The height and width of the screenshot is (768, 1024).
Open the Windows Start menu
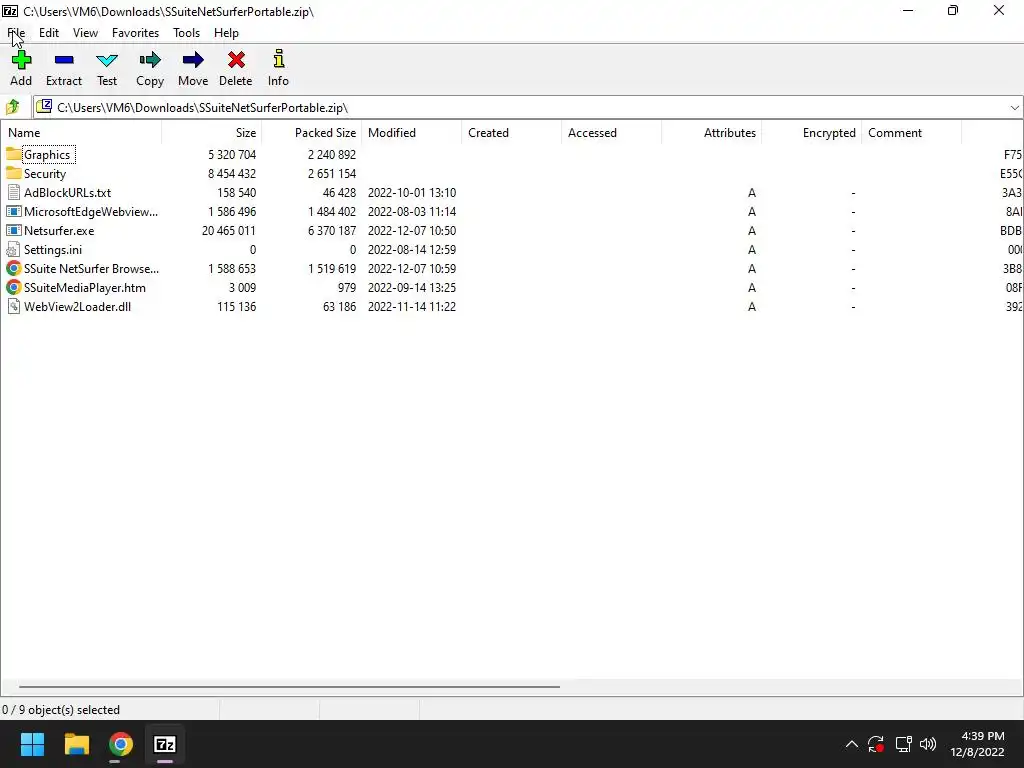(32, 744)
